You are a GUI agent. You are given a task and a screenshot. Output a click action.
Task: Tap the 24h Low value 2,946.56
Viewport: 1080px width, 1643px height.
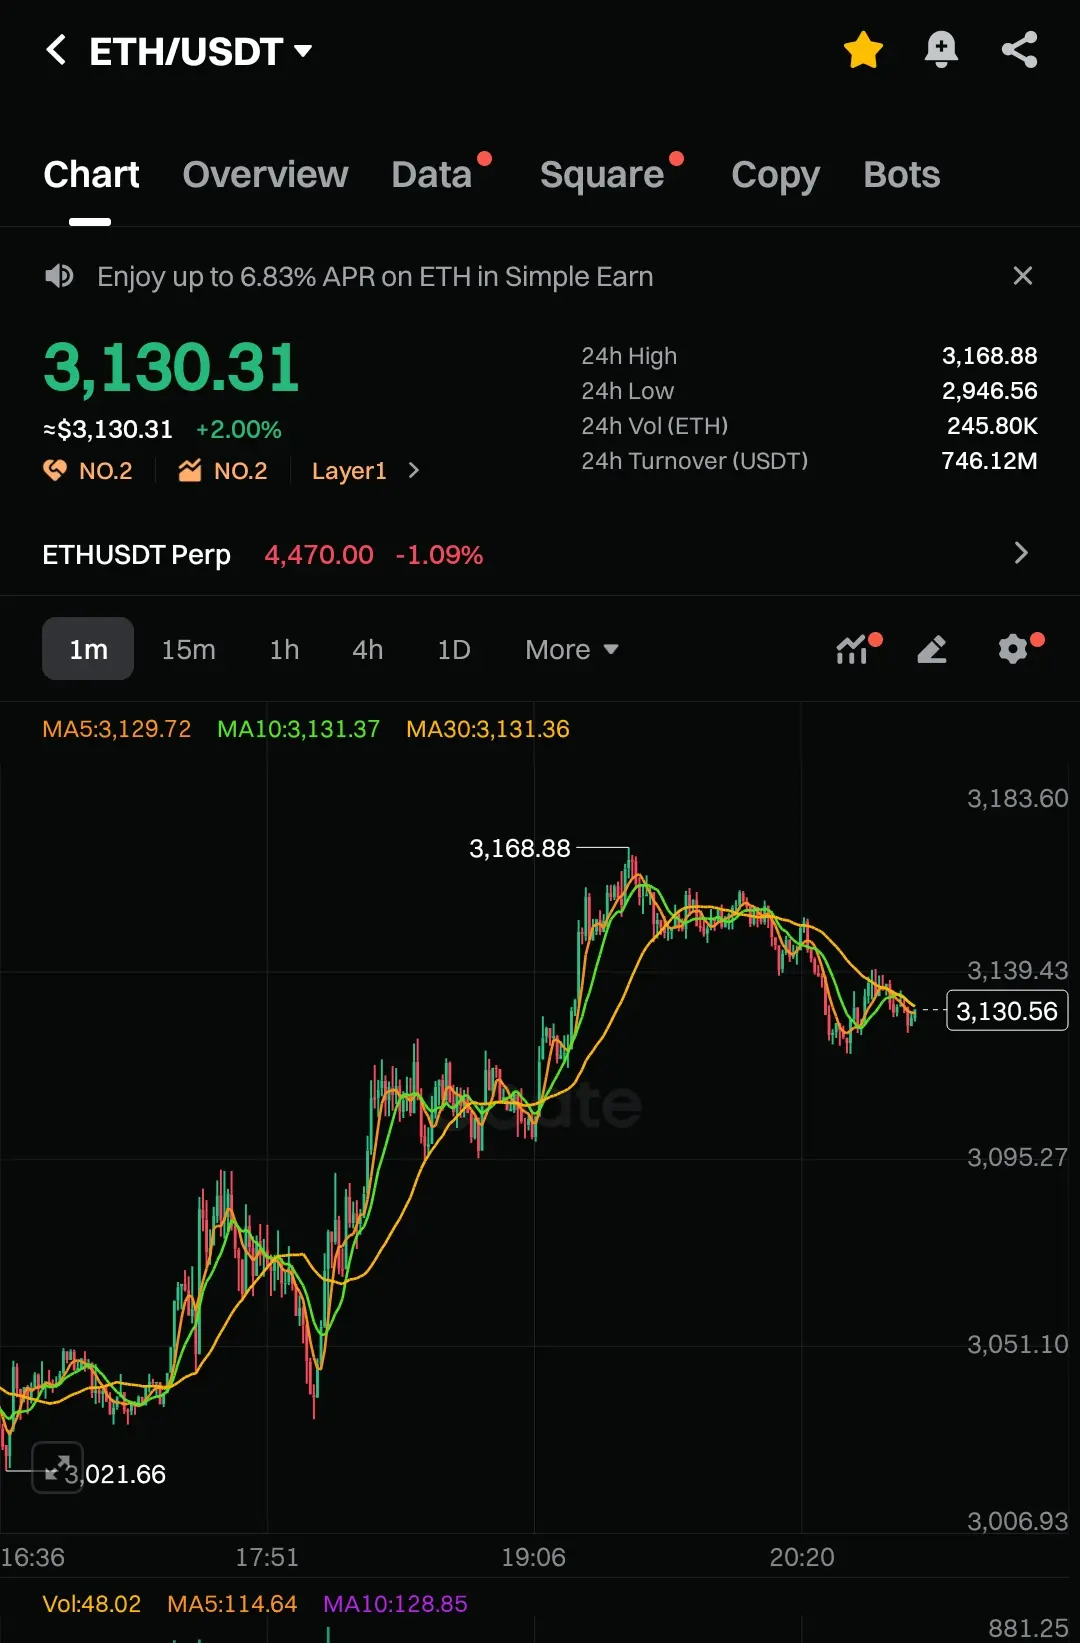coord(990,391)
